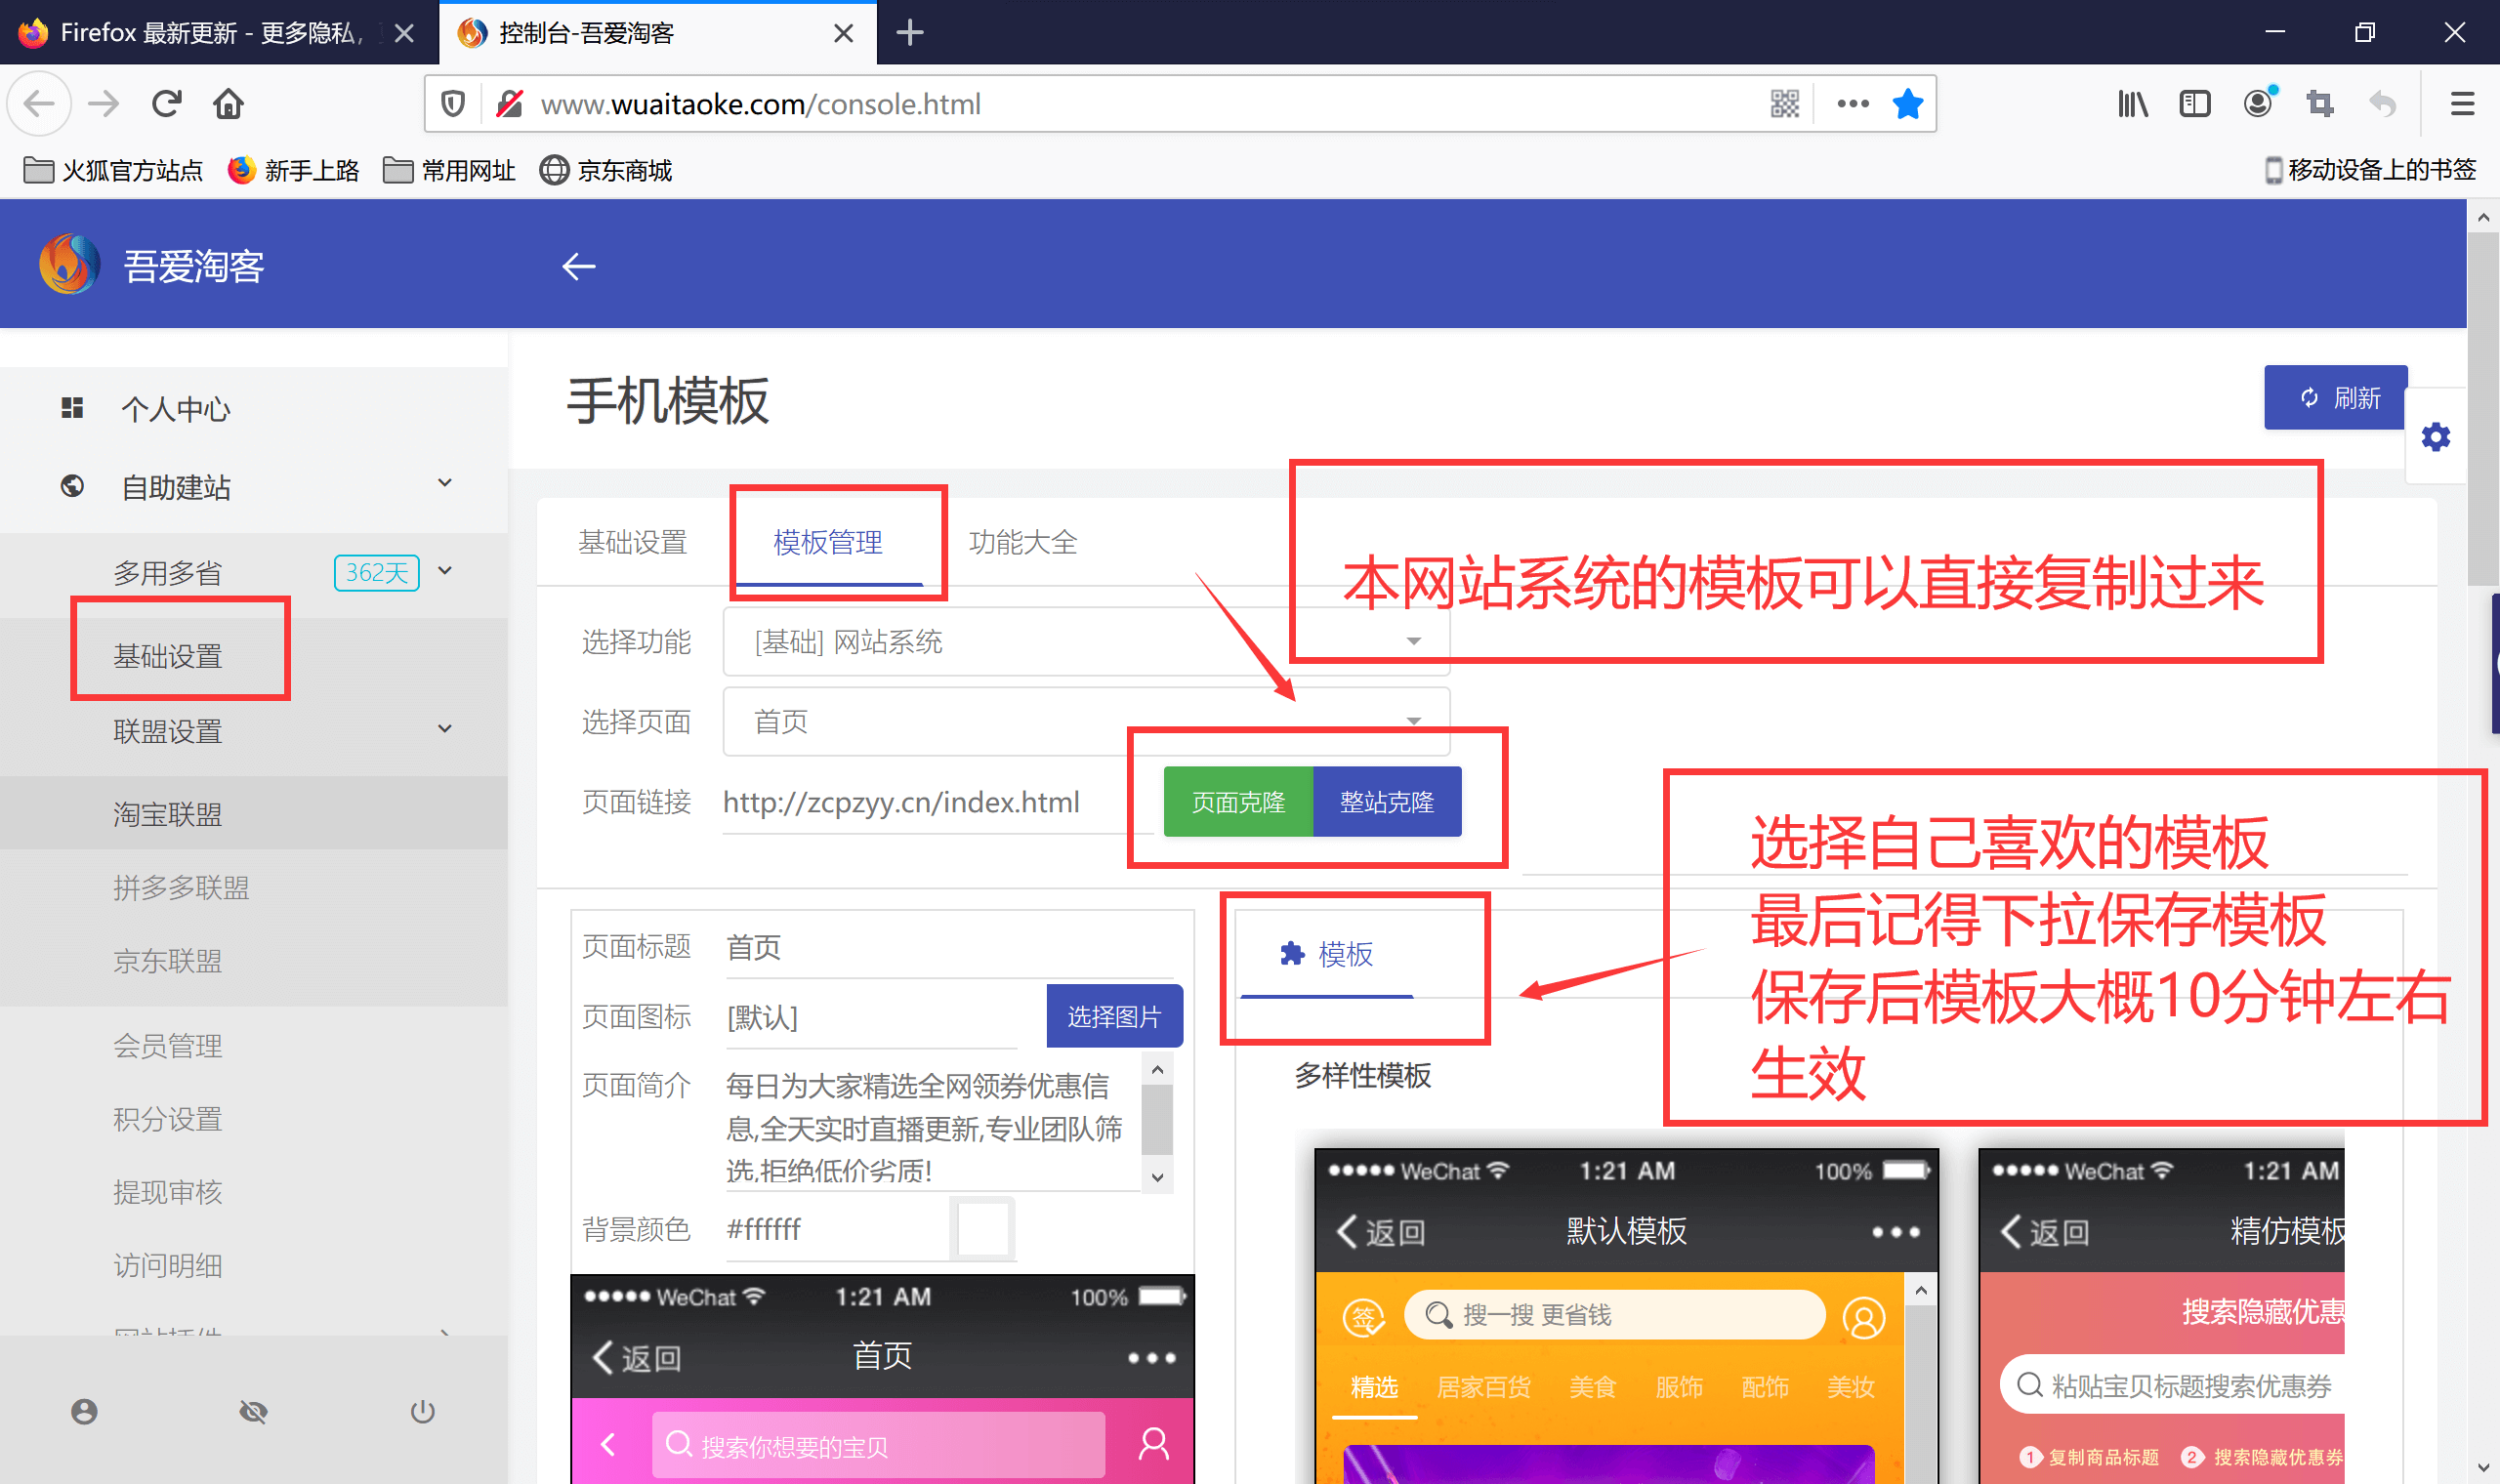The image size is (2500, 1484).
Task: Click down arrow of 页面简介 textarea scrollbar
Action: (1156, 1177)
